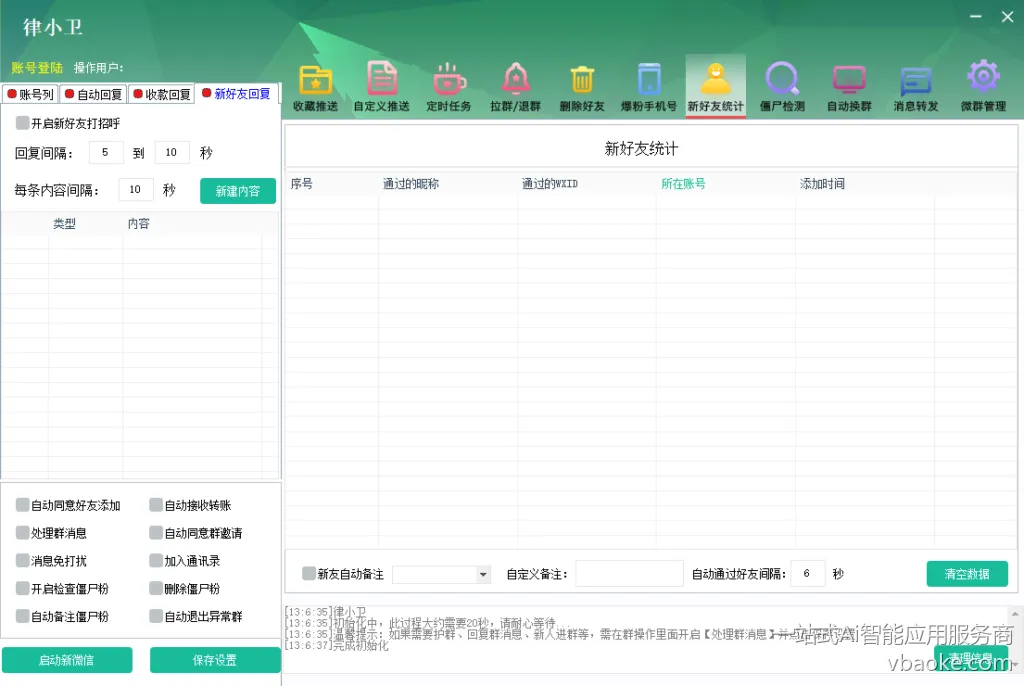Click the 类型 column header

coord(64,223)
